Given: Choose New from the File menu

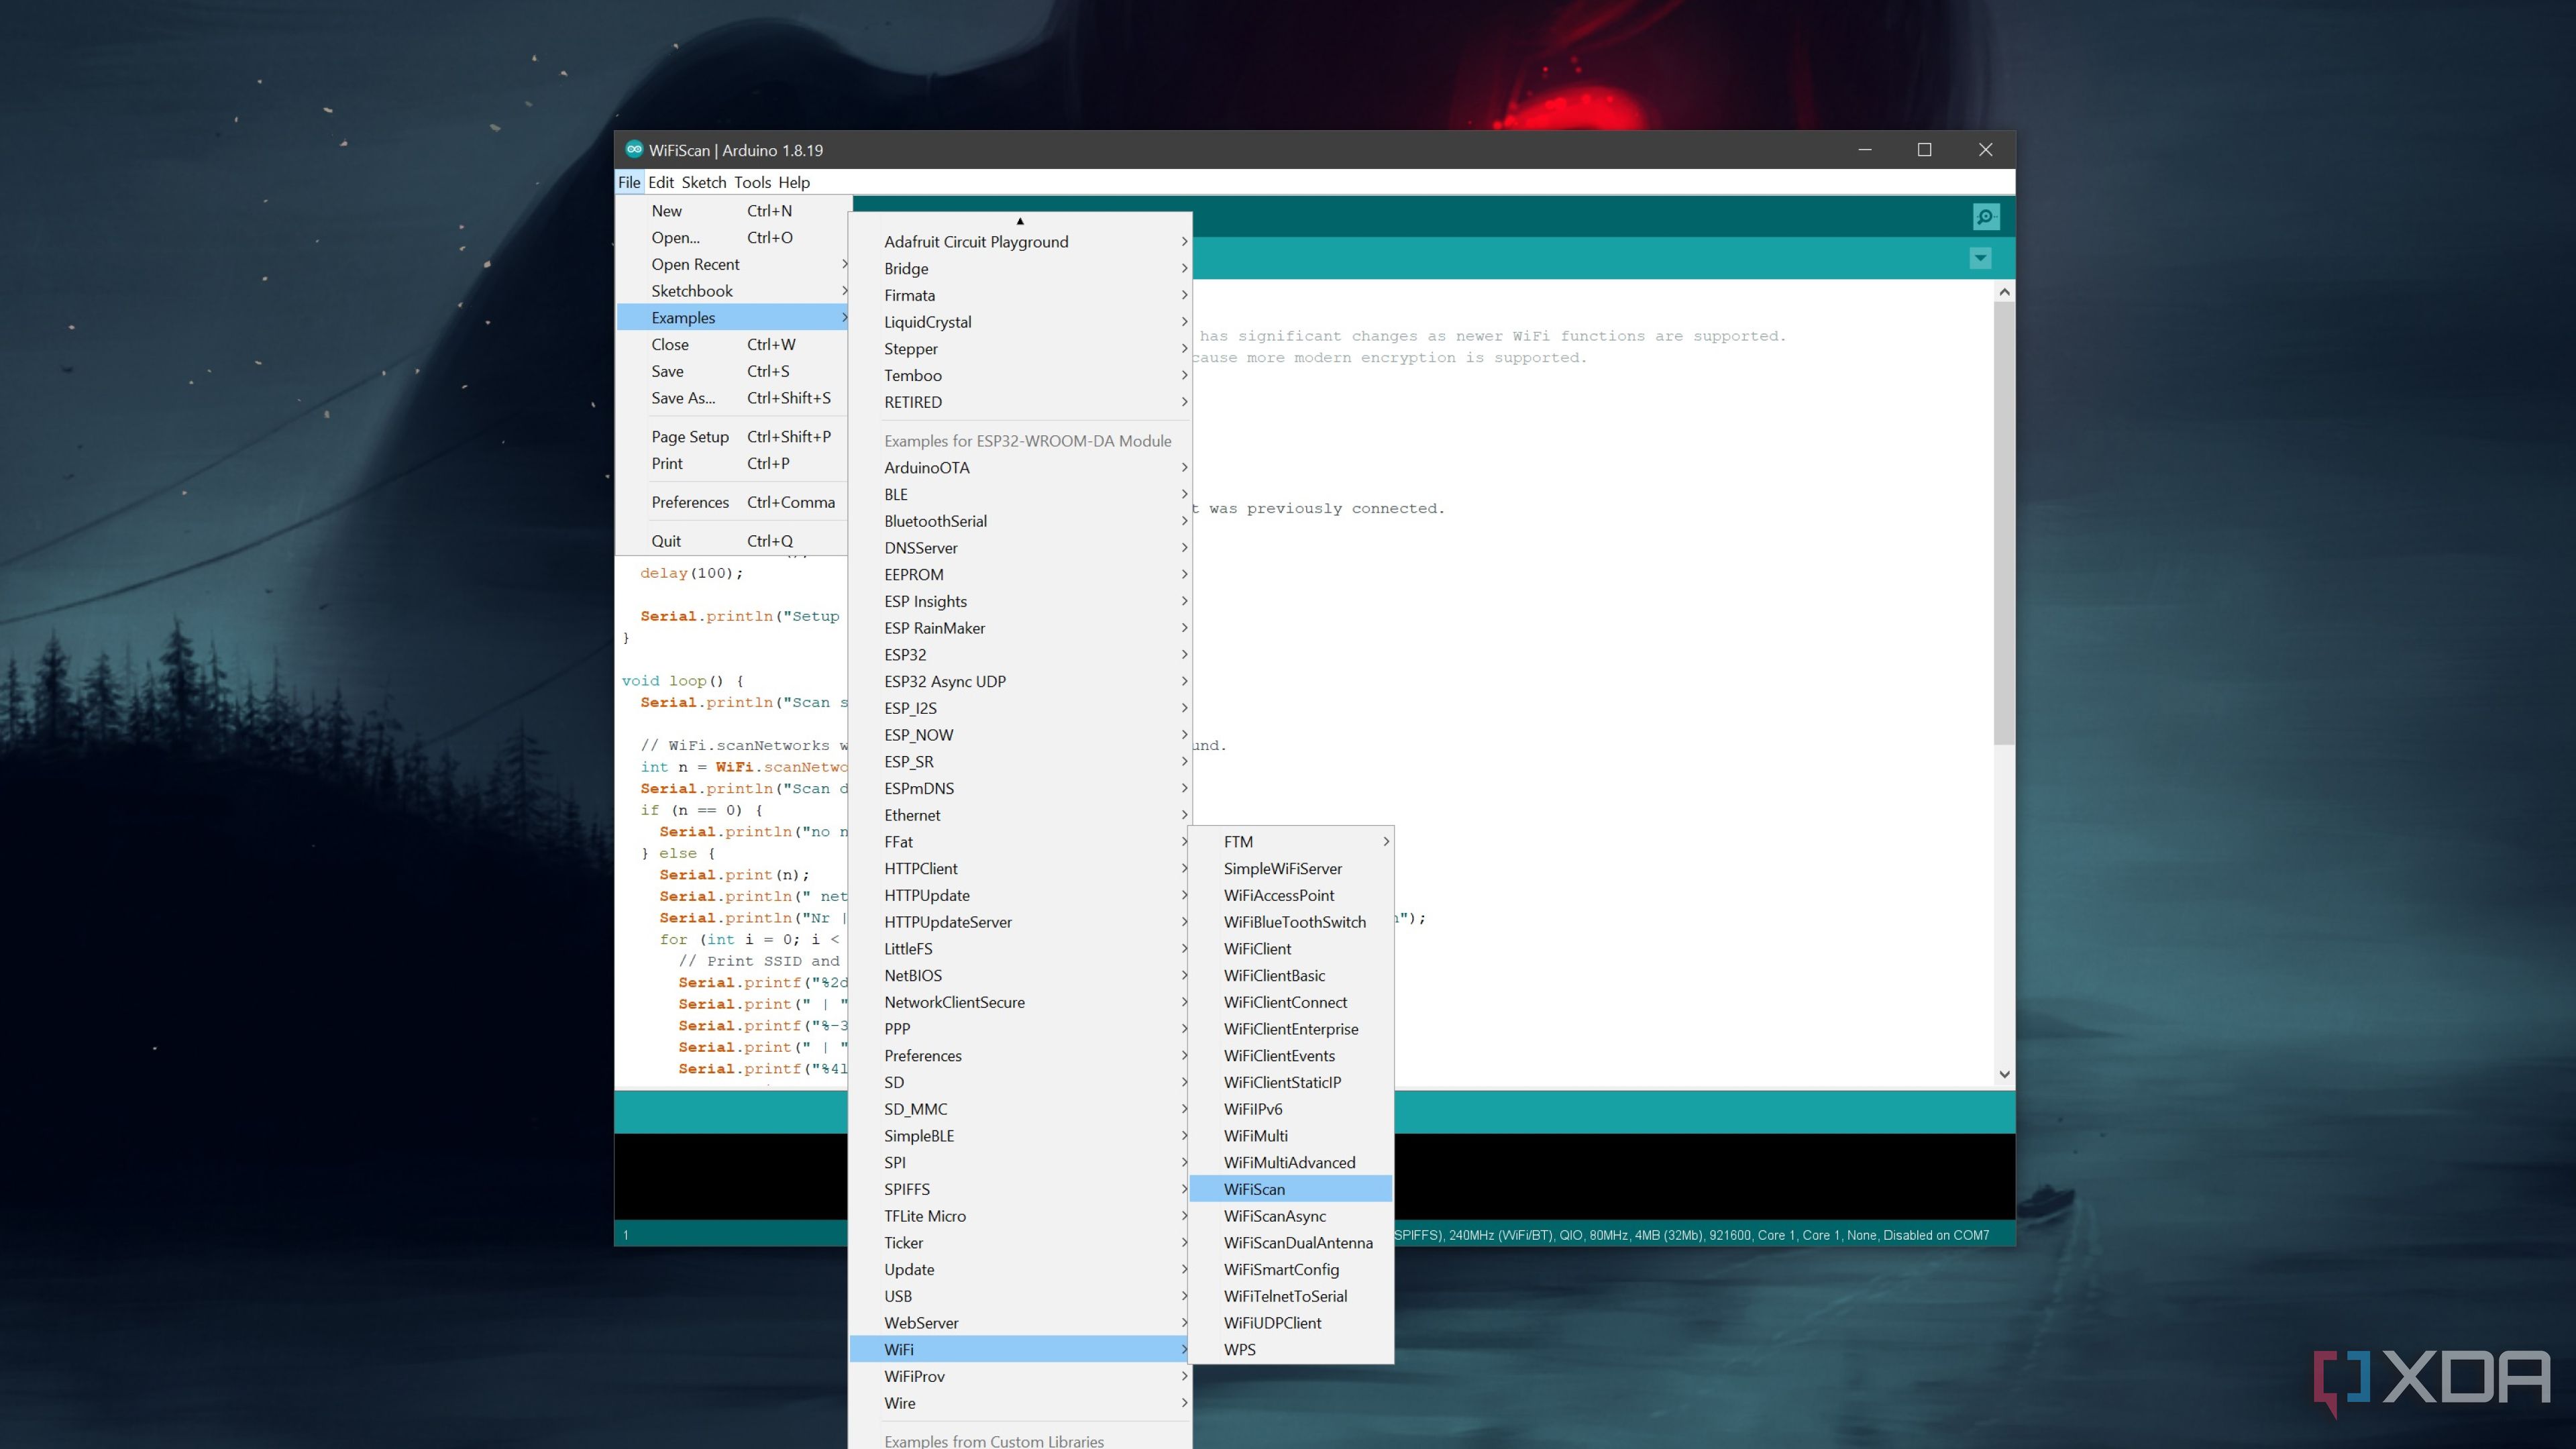Looking at the screenshot, I should 733,211.
